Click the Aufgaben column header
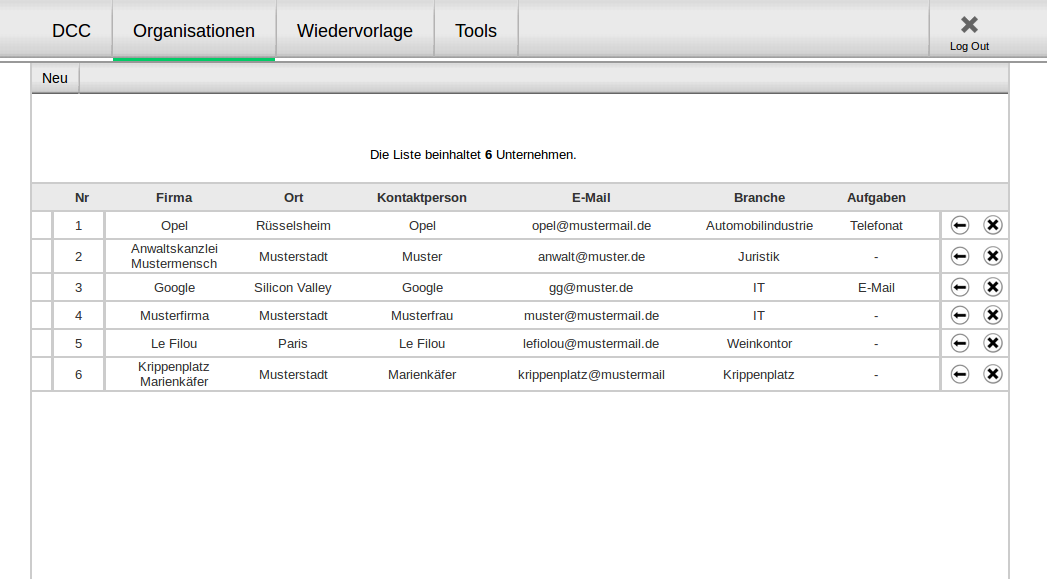This screenshot has width=1047, height=579. tap(876, 197)
